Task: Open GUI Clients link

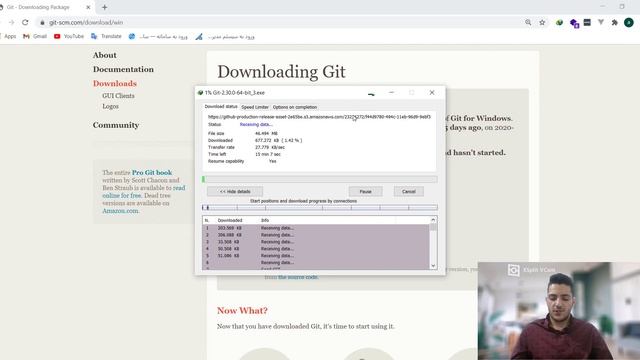Action: [x=118, y=96]
